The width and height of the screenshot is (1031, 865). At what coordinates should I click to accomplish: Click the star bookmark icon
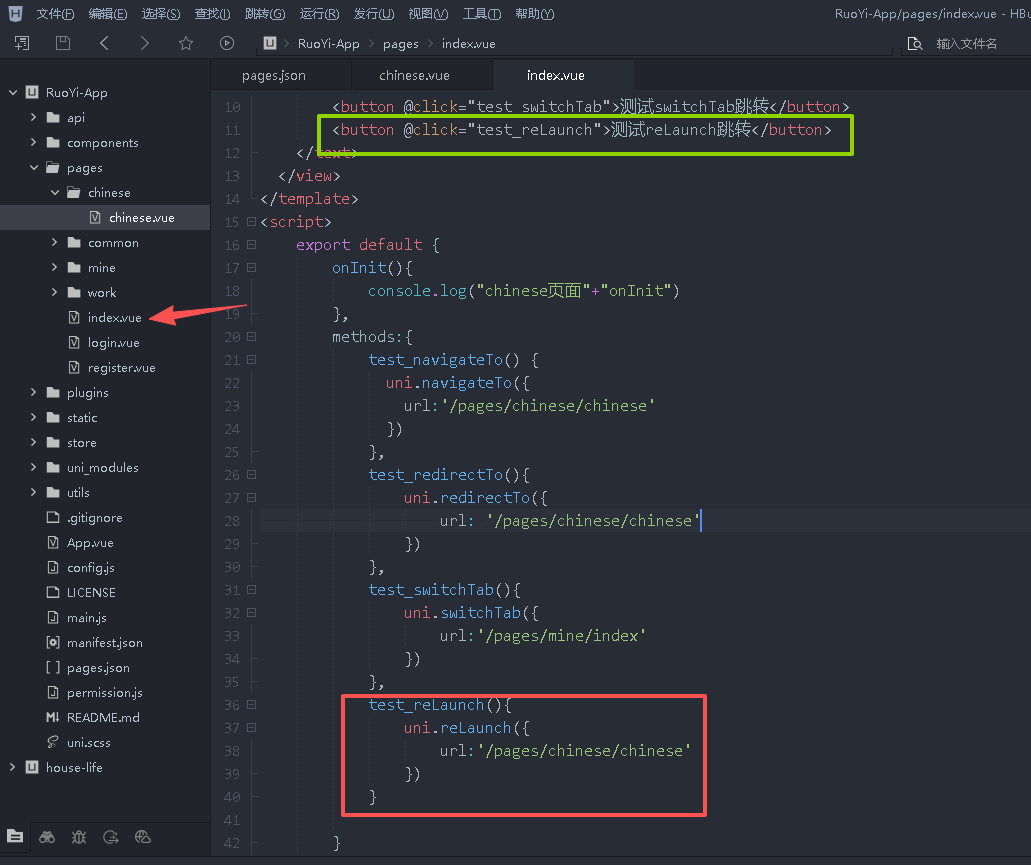coord(185,43)
